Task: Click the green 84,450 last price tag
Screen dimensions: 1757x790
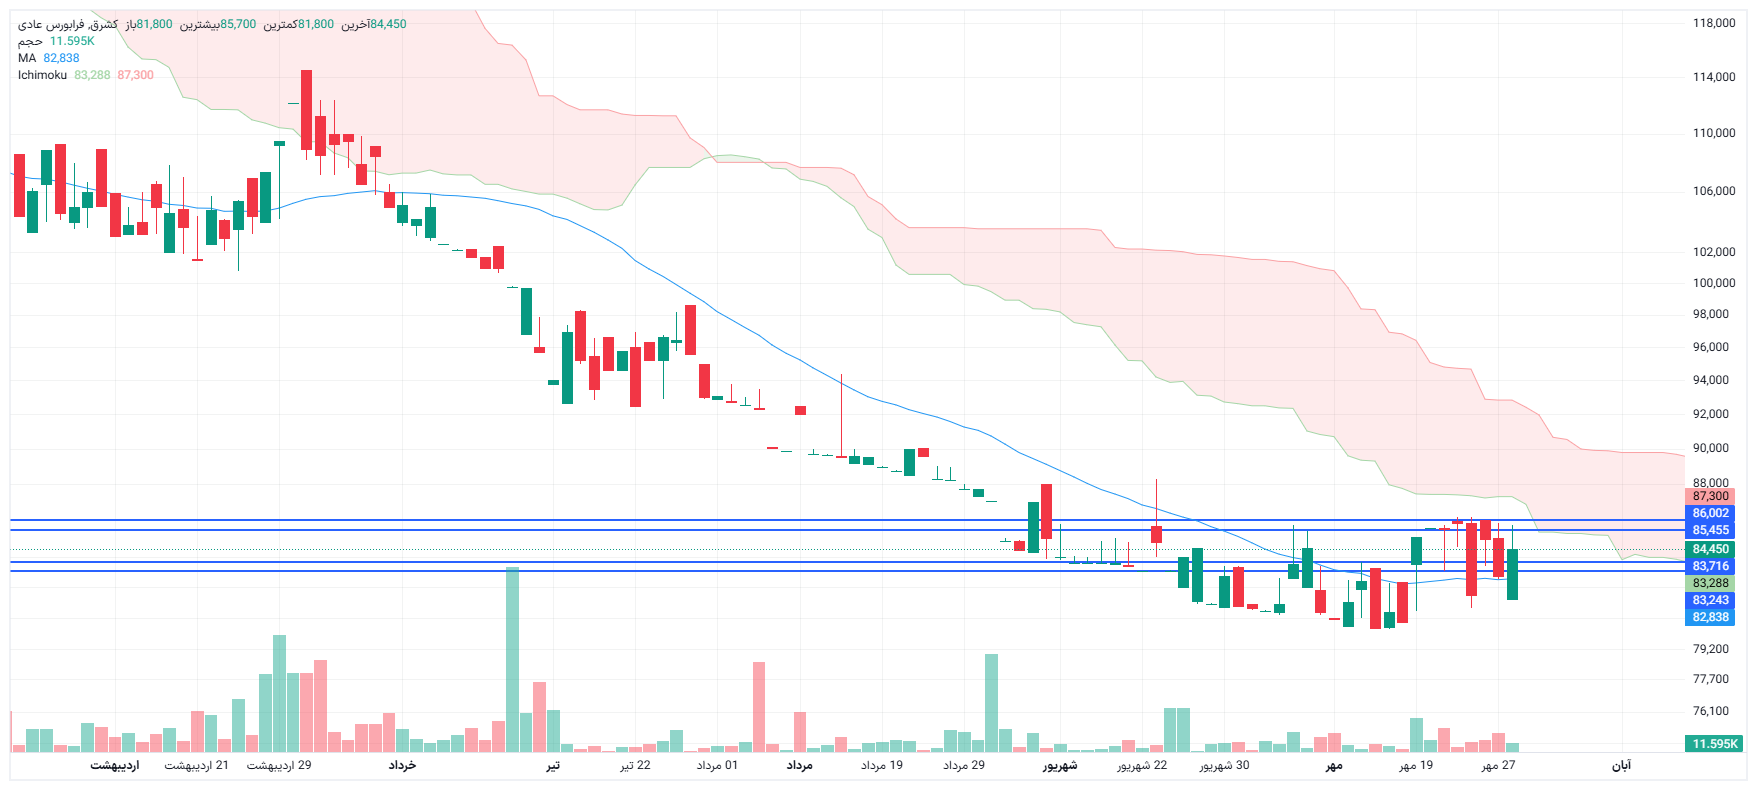Action: [1711, 549]
